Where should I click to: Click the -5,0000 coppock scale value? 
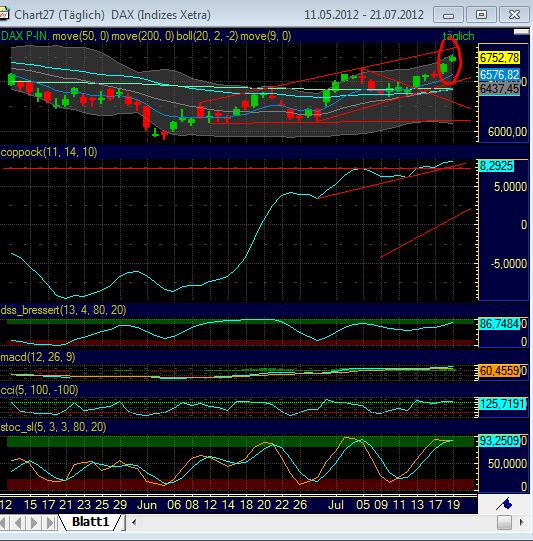(x=509, y=264)
